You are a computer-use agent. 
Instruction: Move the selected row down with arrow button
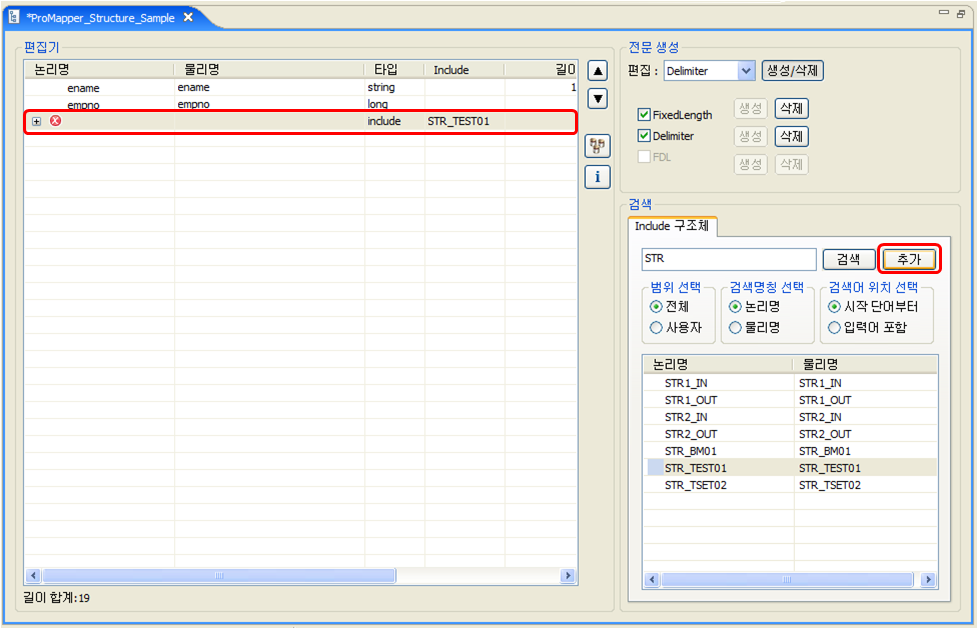point(596,98)
